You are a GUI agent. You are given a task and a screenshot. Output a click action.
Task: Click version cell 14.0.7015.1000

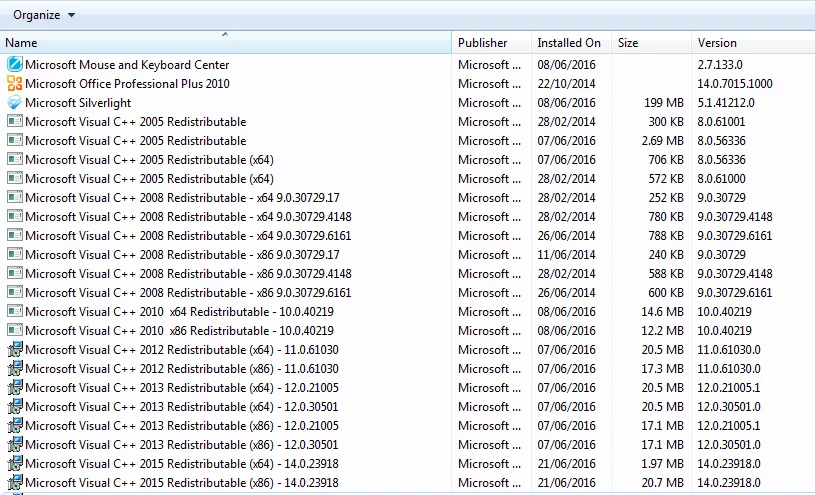735,84
